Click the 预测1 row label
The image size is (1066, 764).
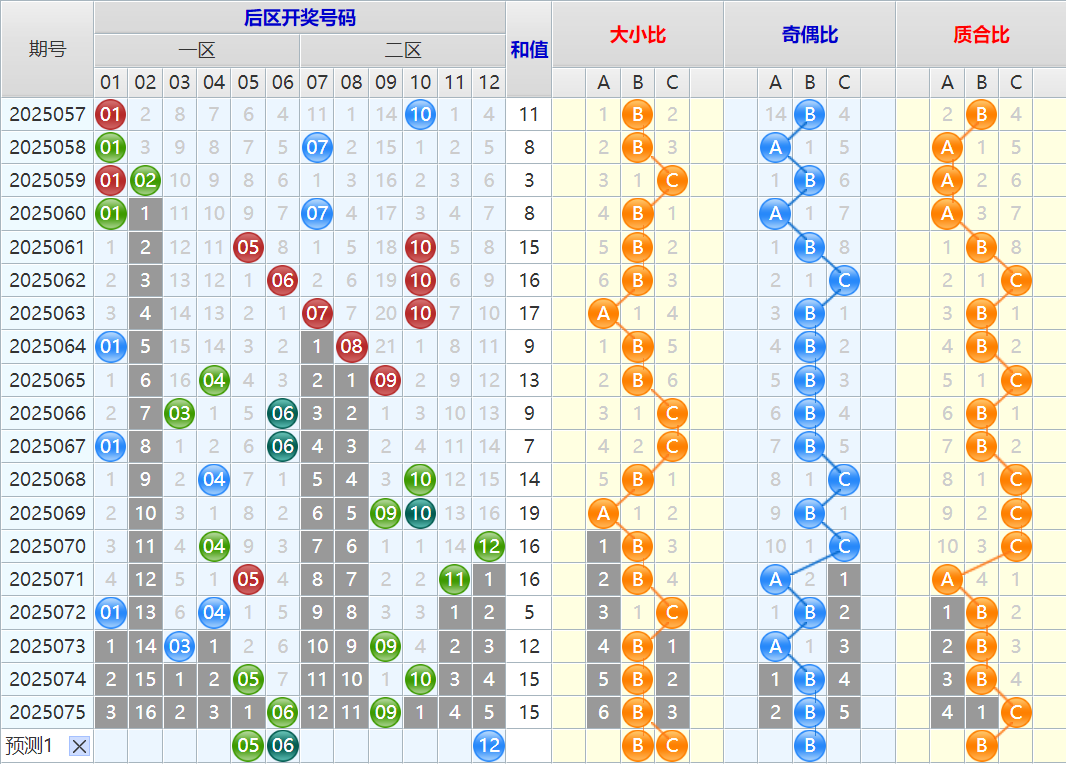(x=29, y=746)
